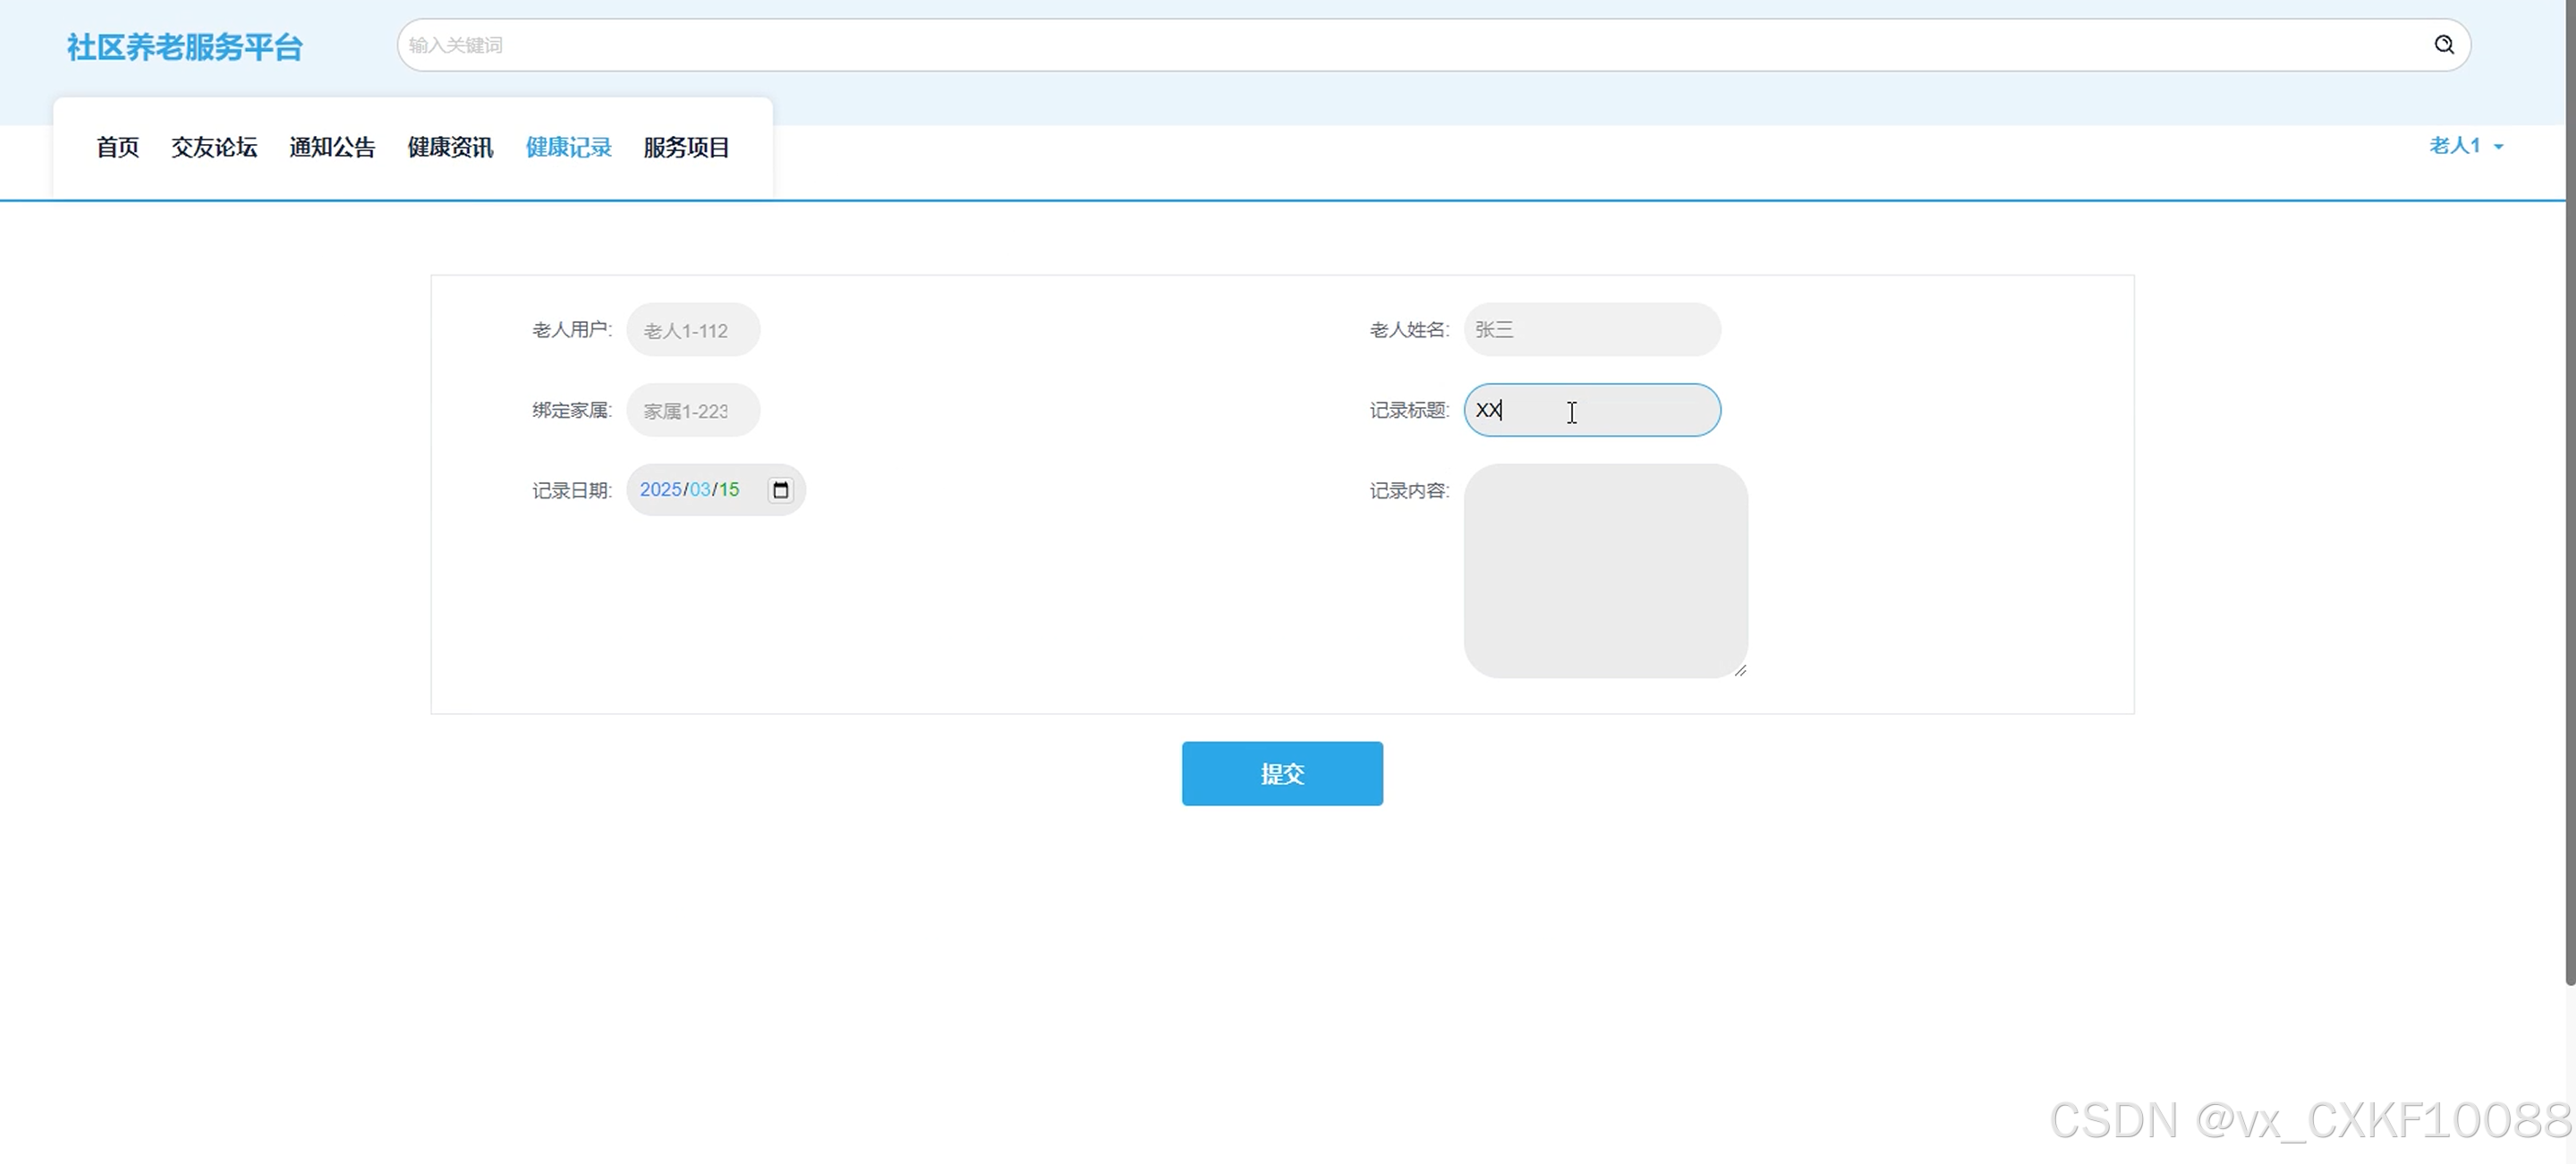Switch to the 健康记录 tab
Screen dimensions: 2576x1164
pyautogui.click(x=568, y=148)
